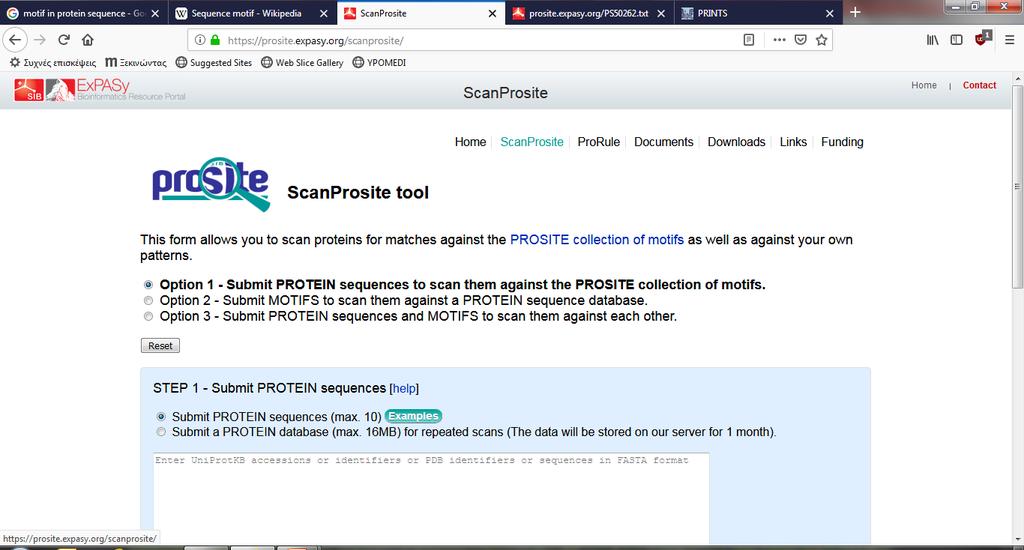Show site information for the page
This screenshot has width=1024, height=550.
click(200, 40)
